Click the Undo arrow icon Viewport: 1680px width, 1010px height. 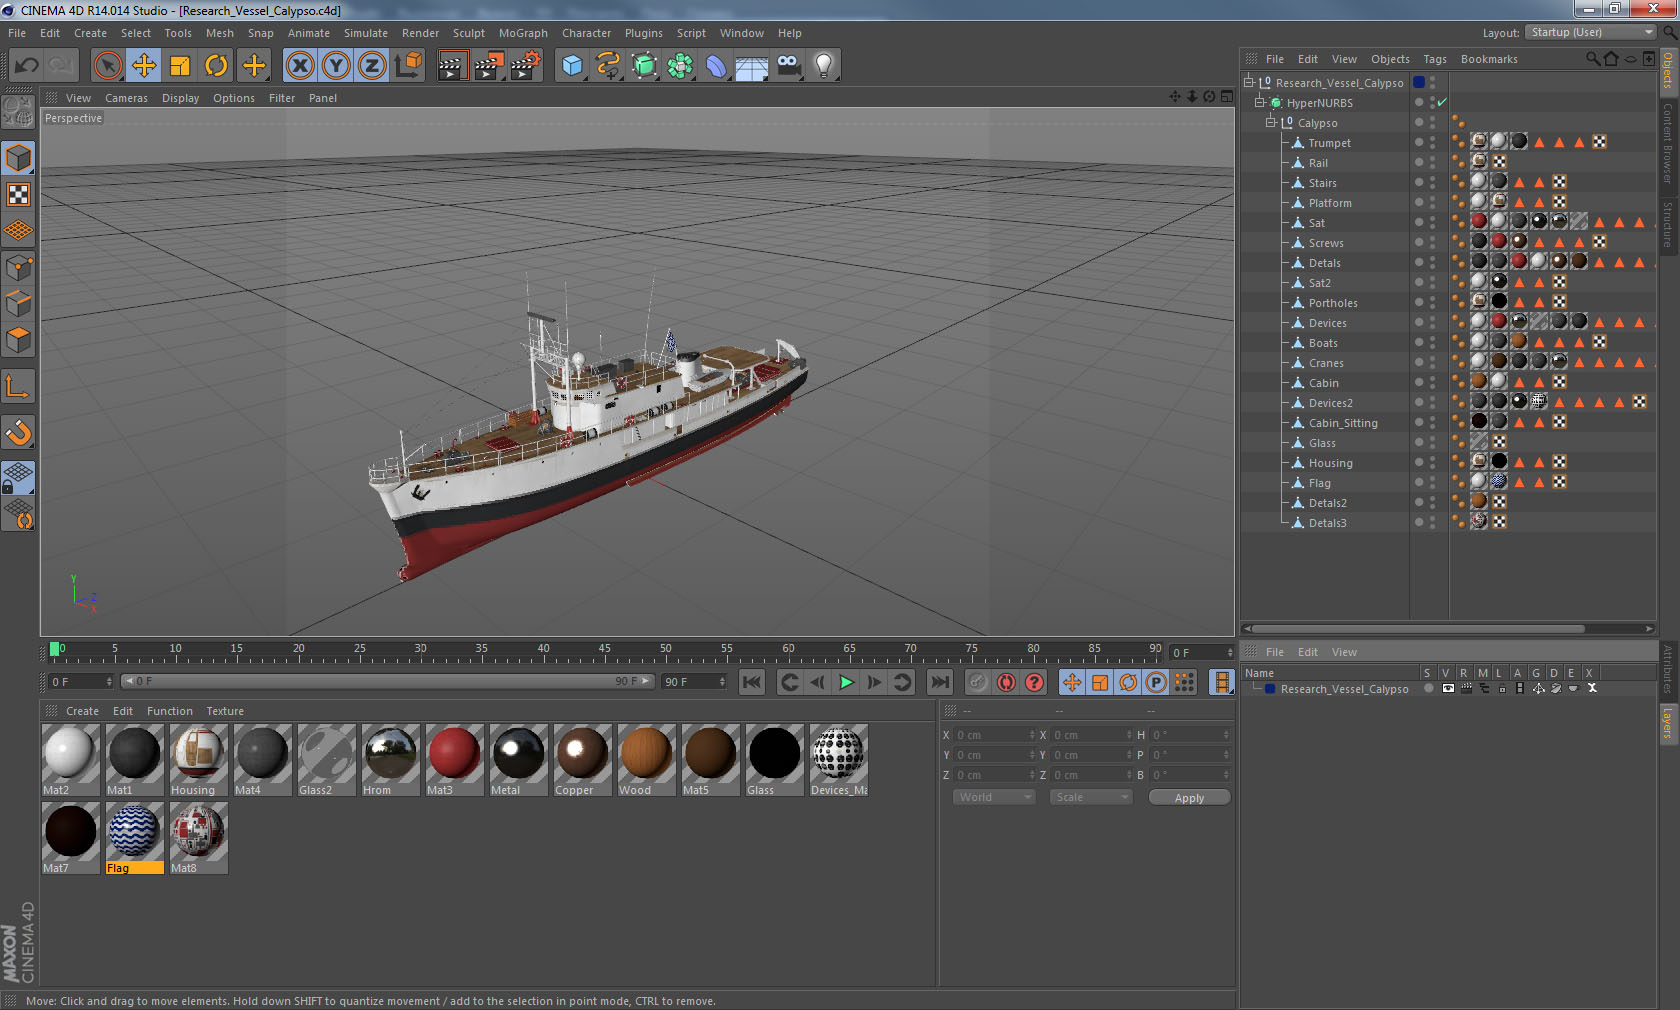pos(26,66)
